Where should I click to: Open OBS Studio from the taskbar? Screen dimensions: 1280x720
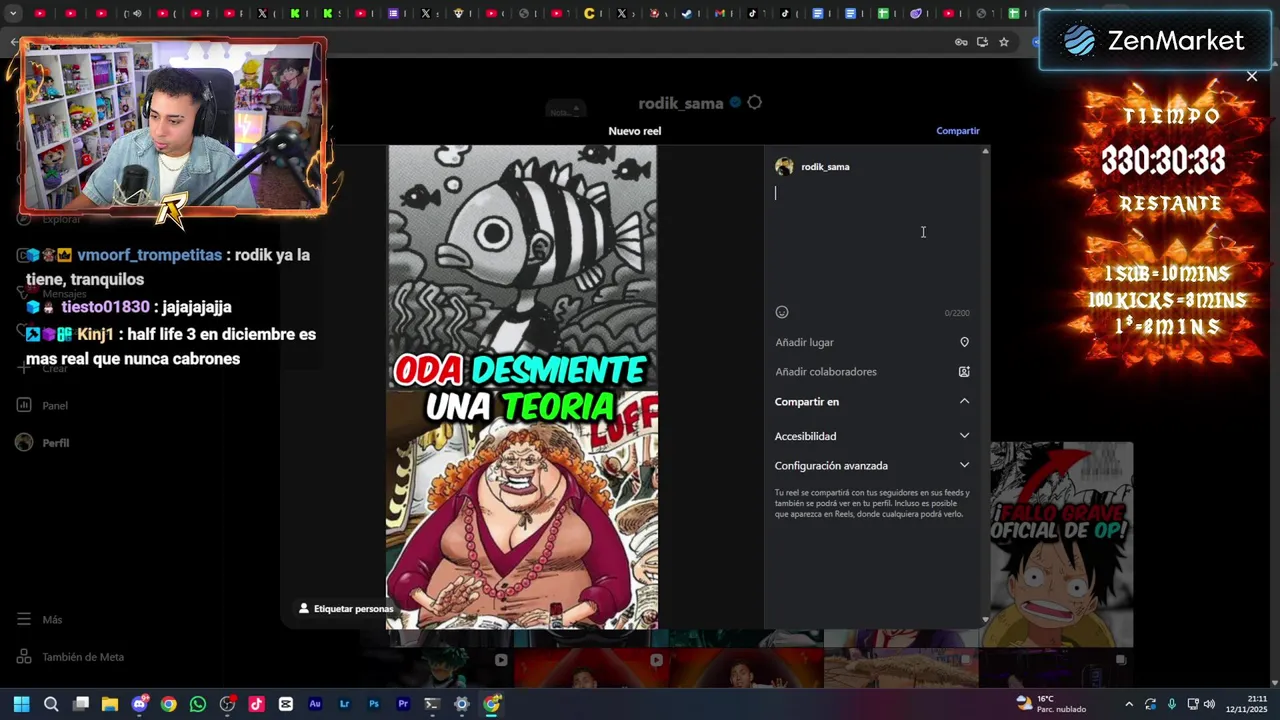point(227,704)
